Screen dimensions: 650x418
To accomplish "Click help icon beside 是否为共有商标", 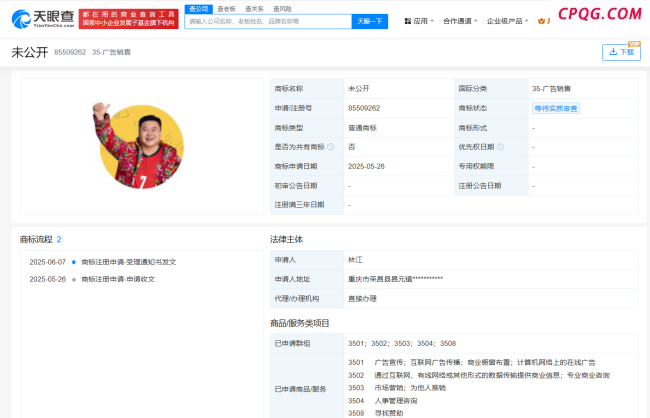I will coord(330,147).
